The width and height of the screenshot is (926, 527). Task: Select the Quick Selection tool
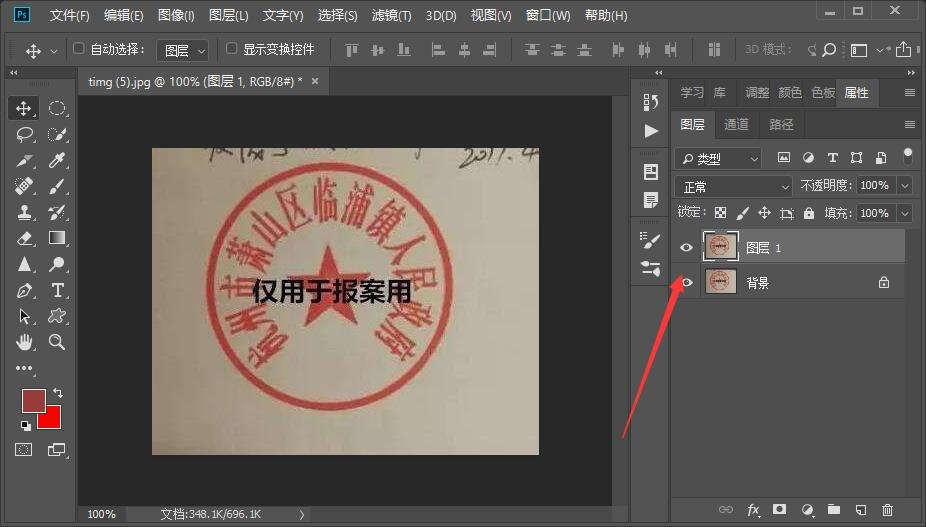pos(57,135)
